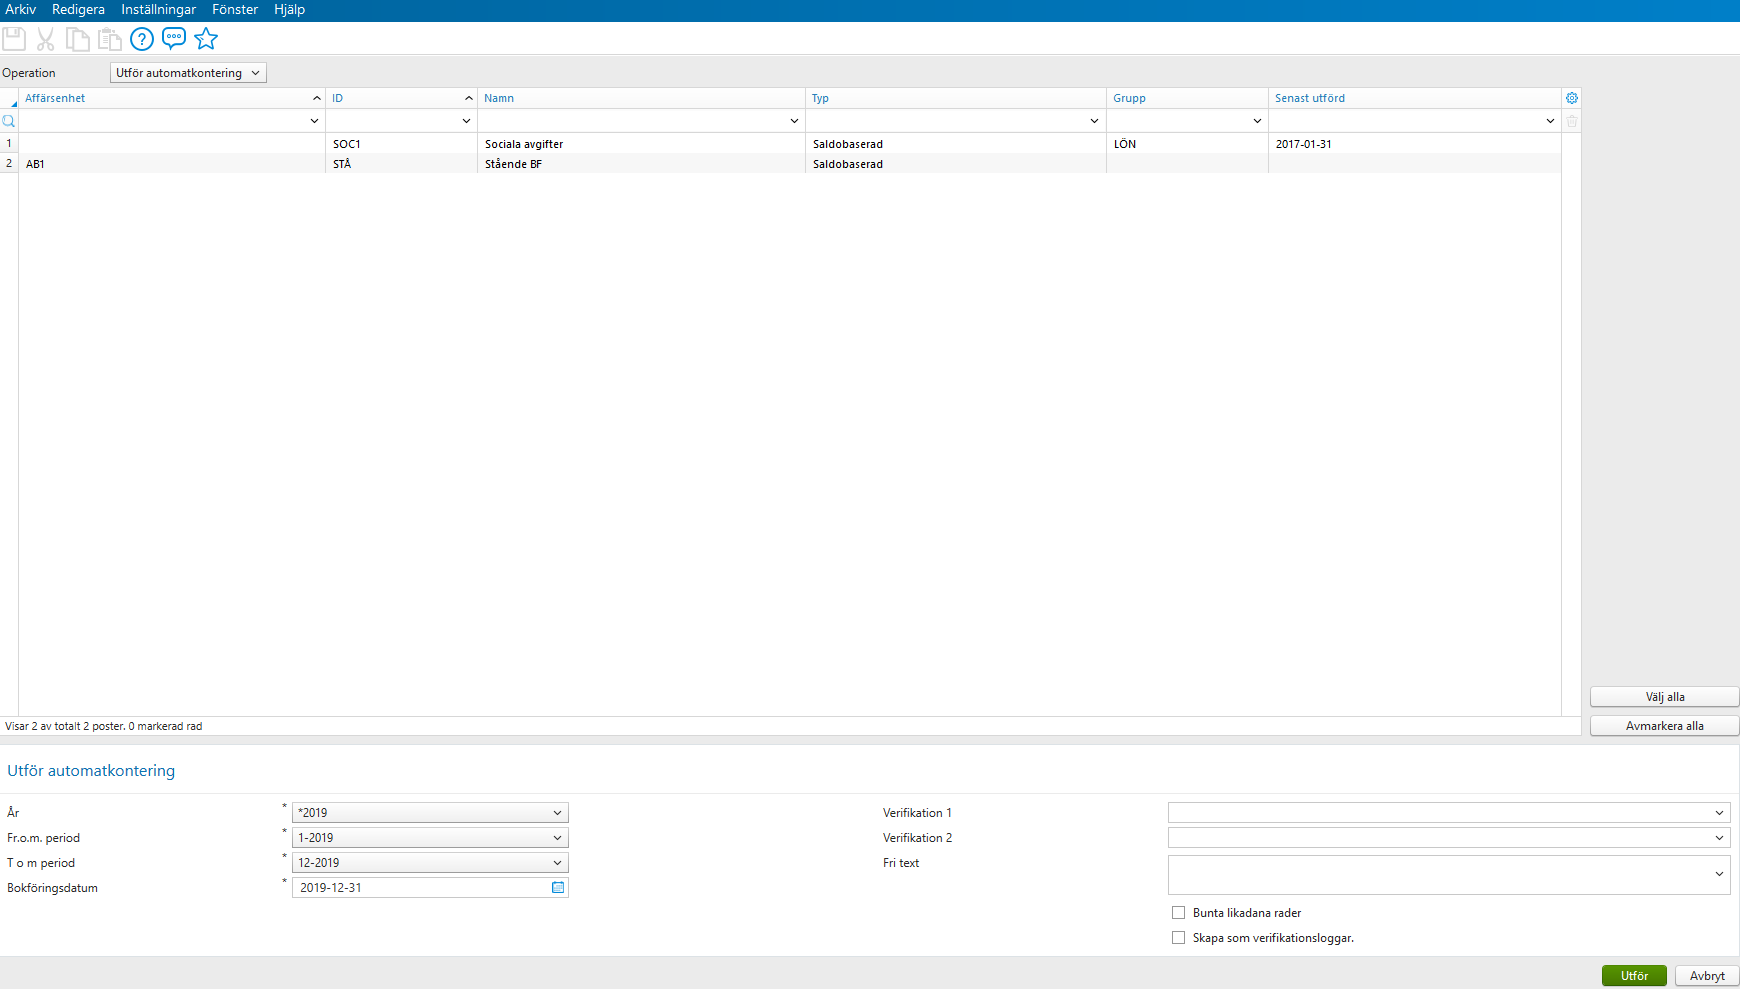Open Help via the question mark icon

point(141,39)
